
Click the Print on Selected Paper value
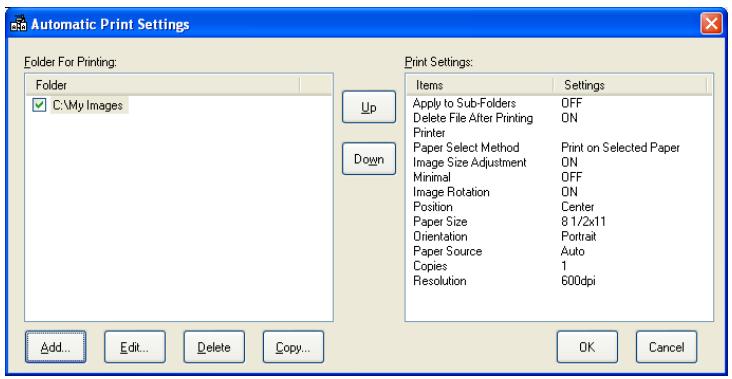[x=620, y=147]
